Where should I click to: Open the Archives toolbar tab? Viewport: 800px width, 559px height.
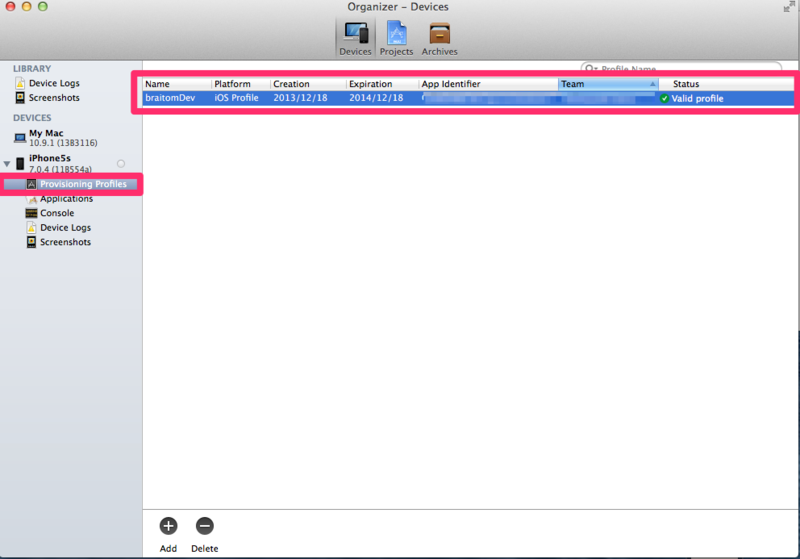[x=439, y=38]
